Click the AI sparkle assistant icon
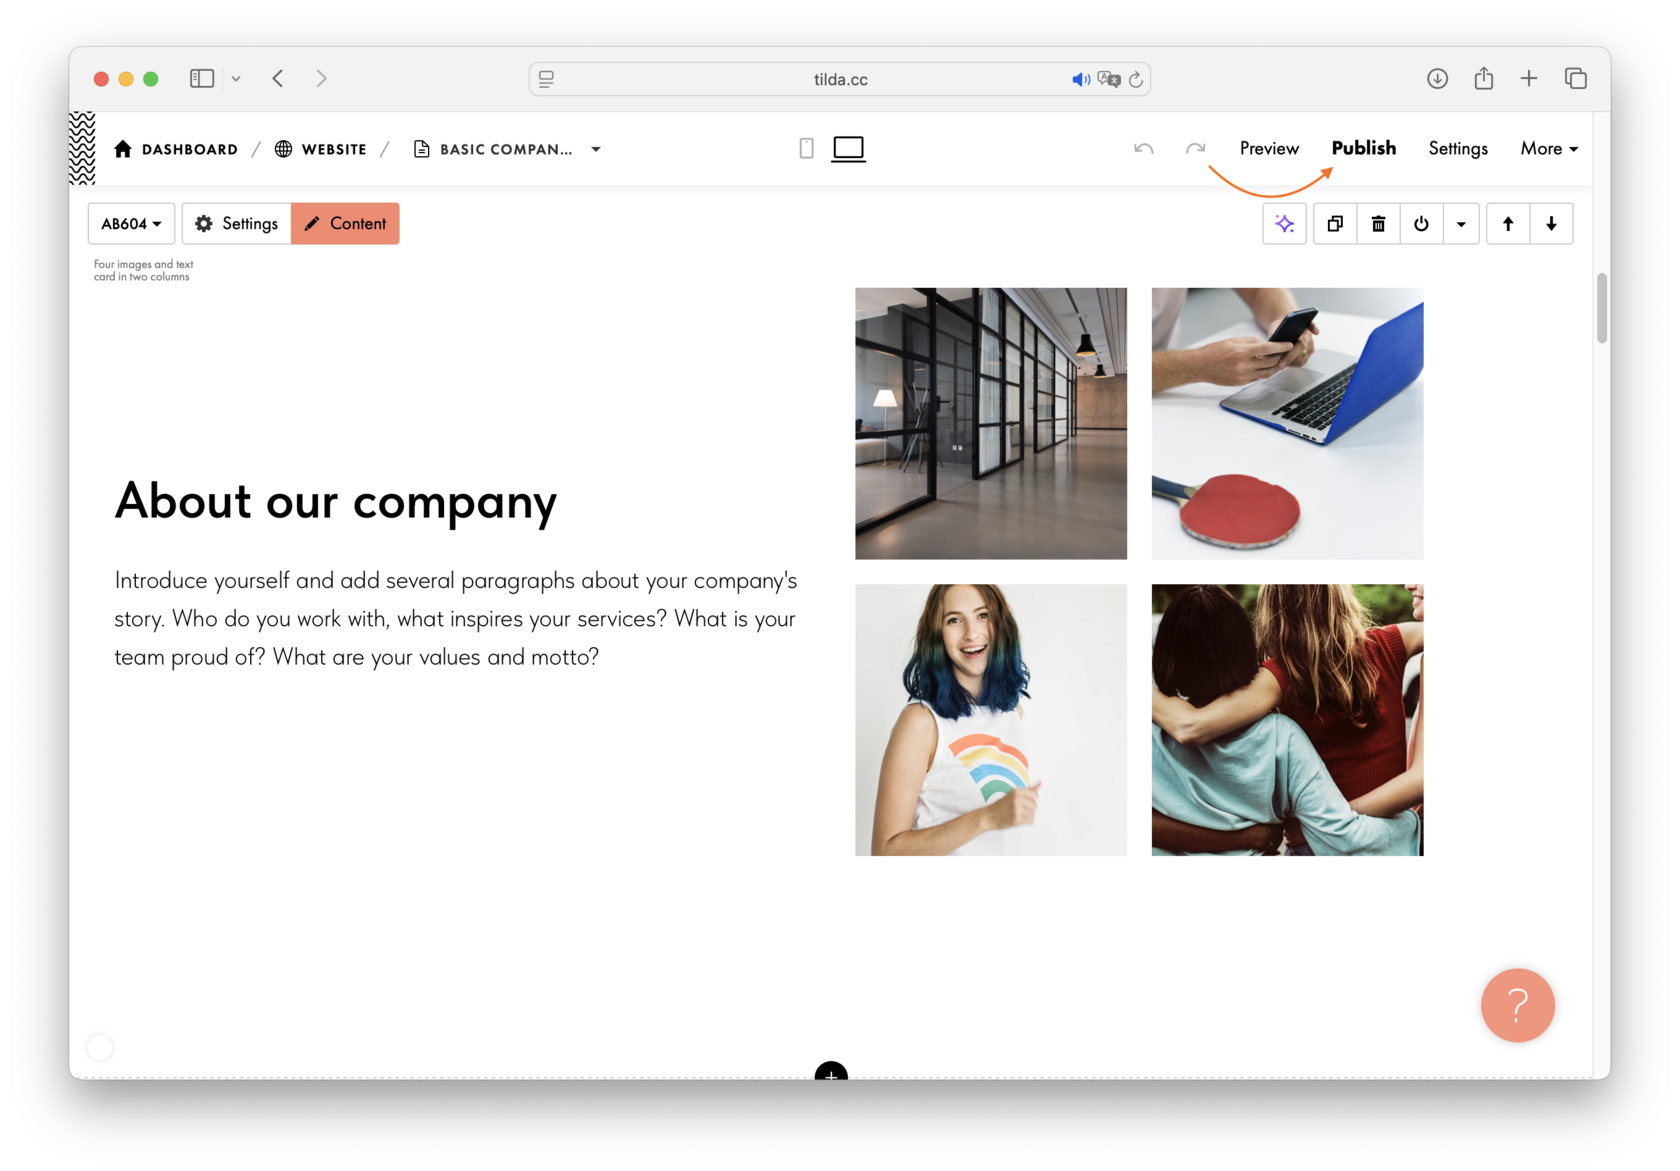The height and width of the screenshot is (1171, 1680). 1285,224
